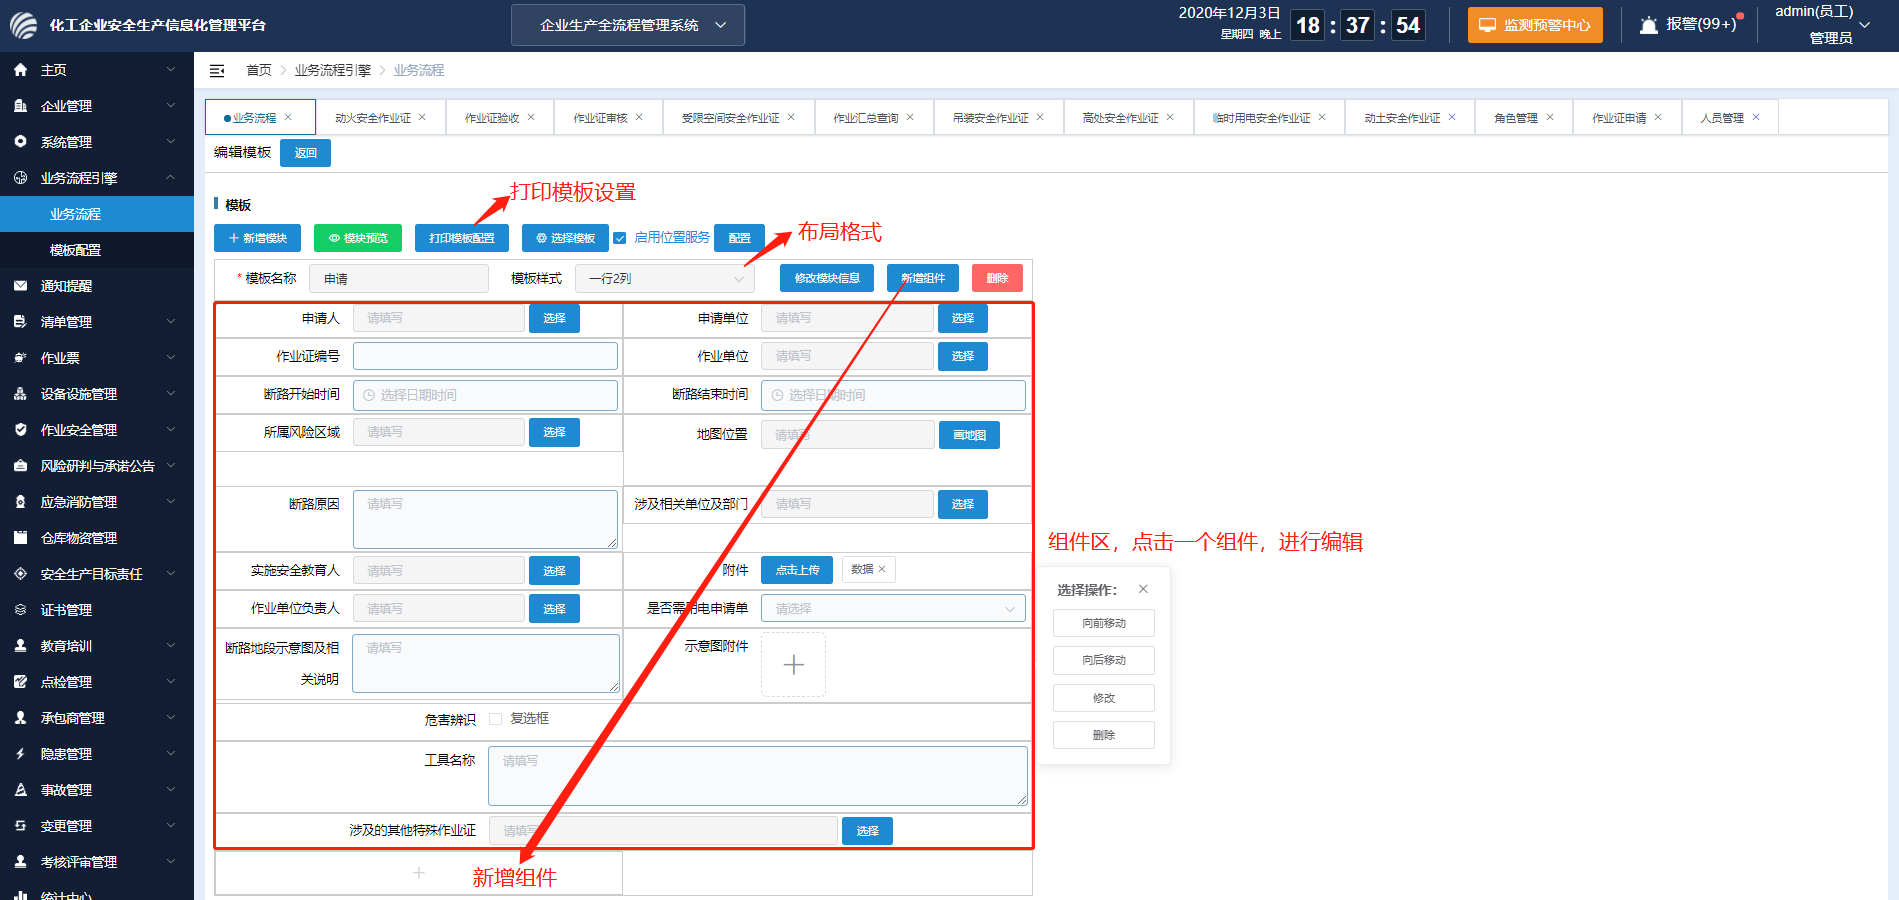Click the 修改模块信息 button
The height and width of the screenshot is (900, 1899).
(827, 278)
